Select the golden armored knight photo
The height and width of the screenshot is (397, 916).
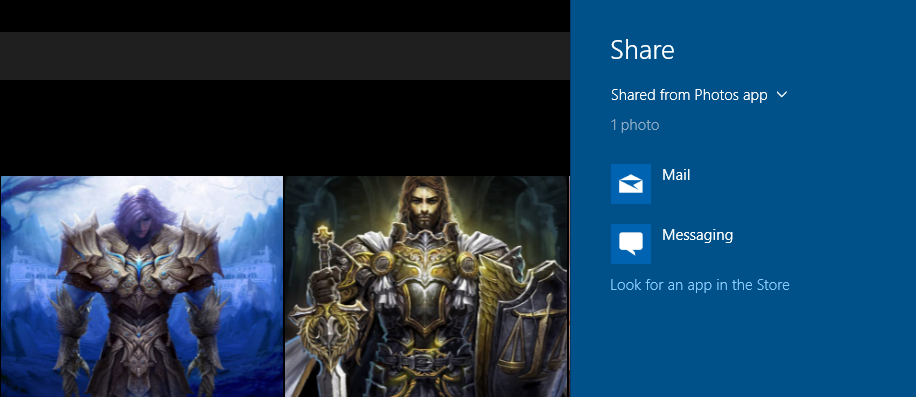point(426,287)
